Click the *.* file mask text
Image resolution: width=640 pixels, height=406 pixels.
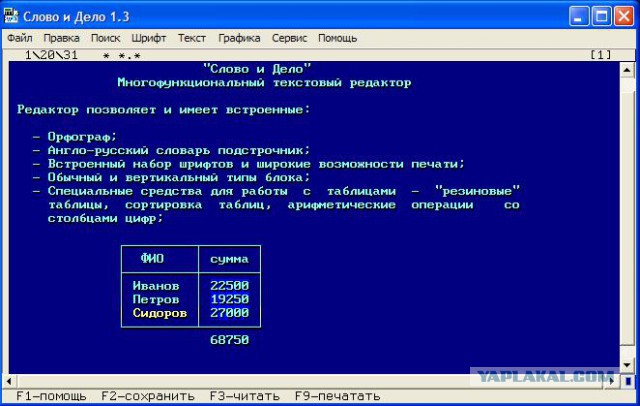click(129, 55)
